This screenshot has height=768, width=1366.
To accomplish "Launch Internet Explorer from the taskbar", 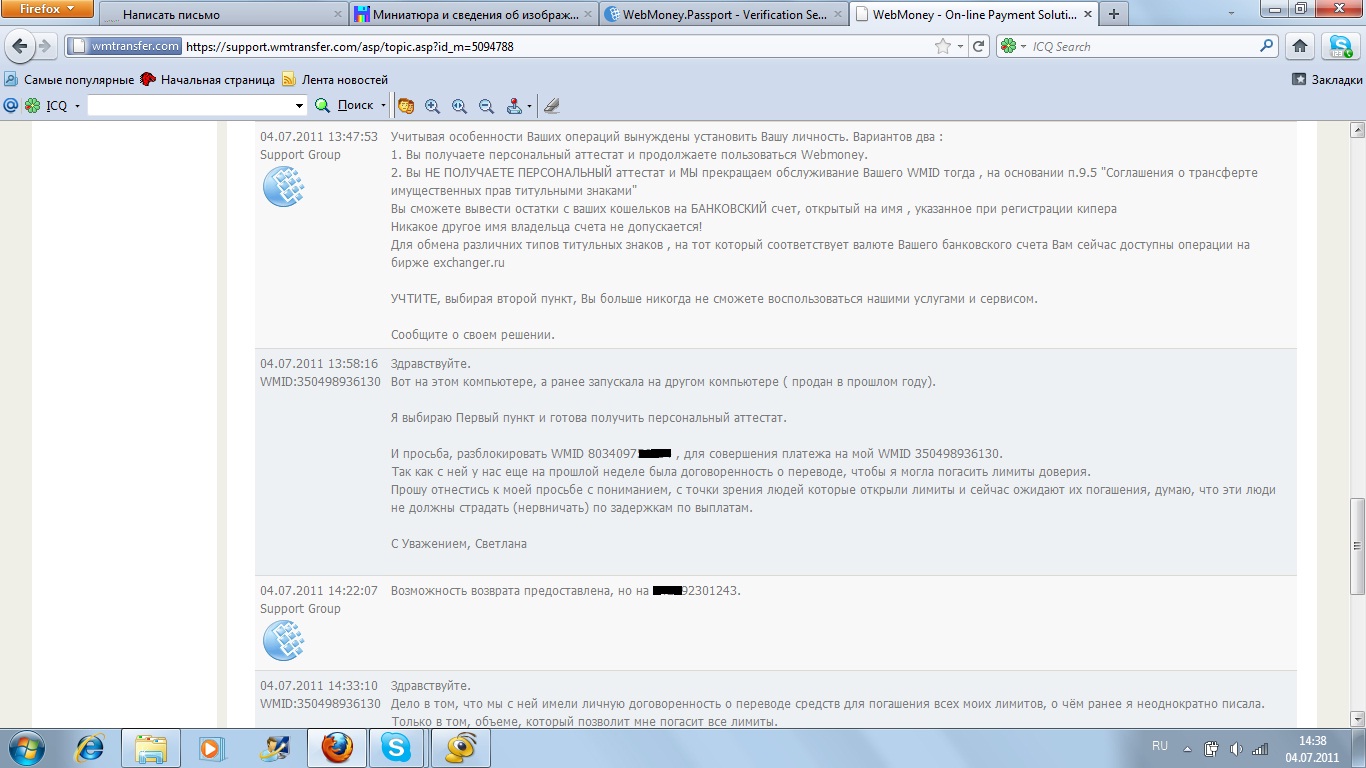I will [x=90, y=747].
